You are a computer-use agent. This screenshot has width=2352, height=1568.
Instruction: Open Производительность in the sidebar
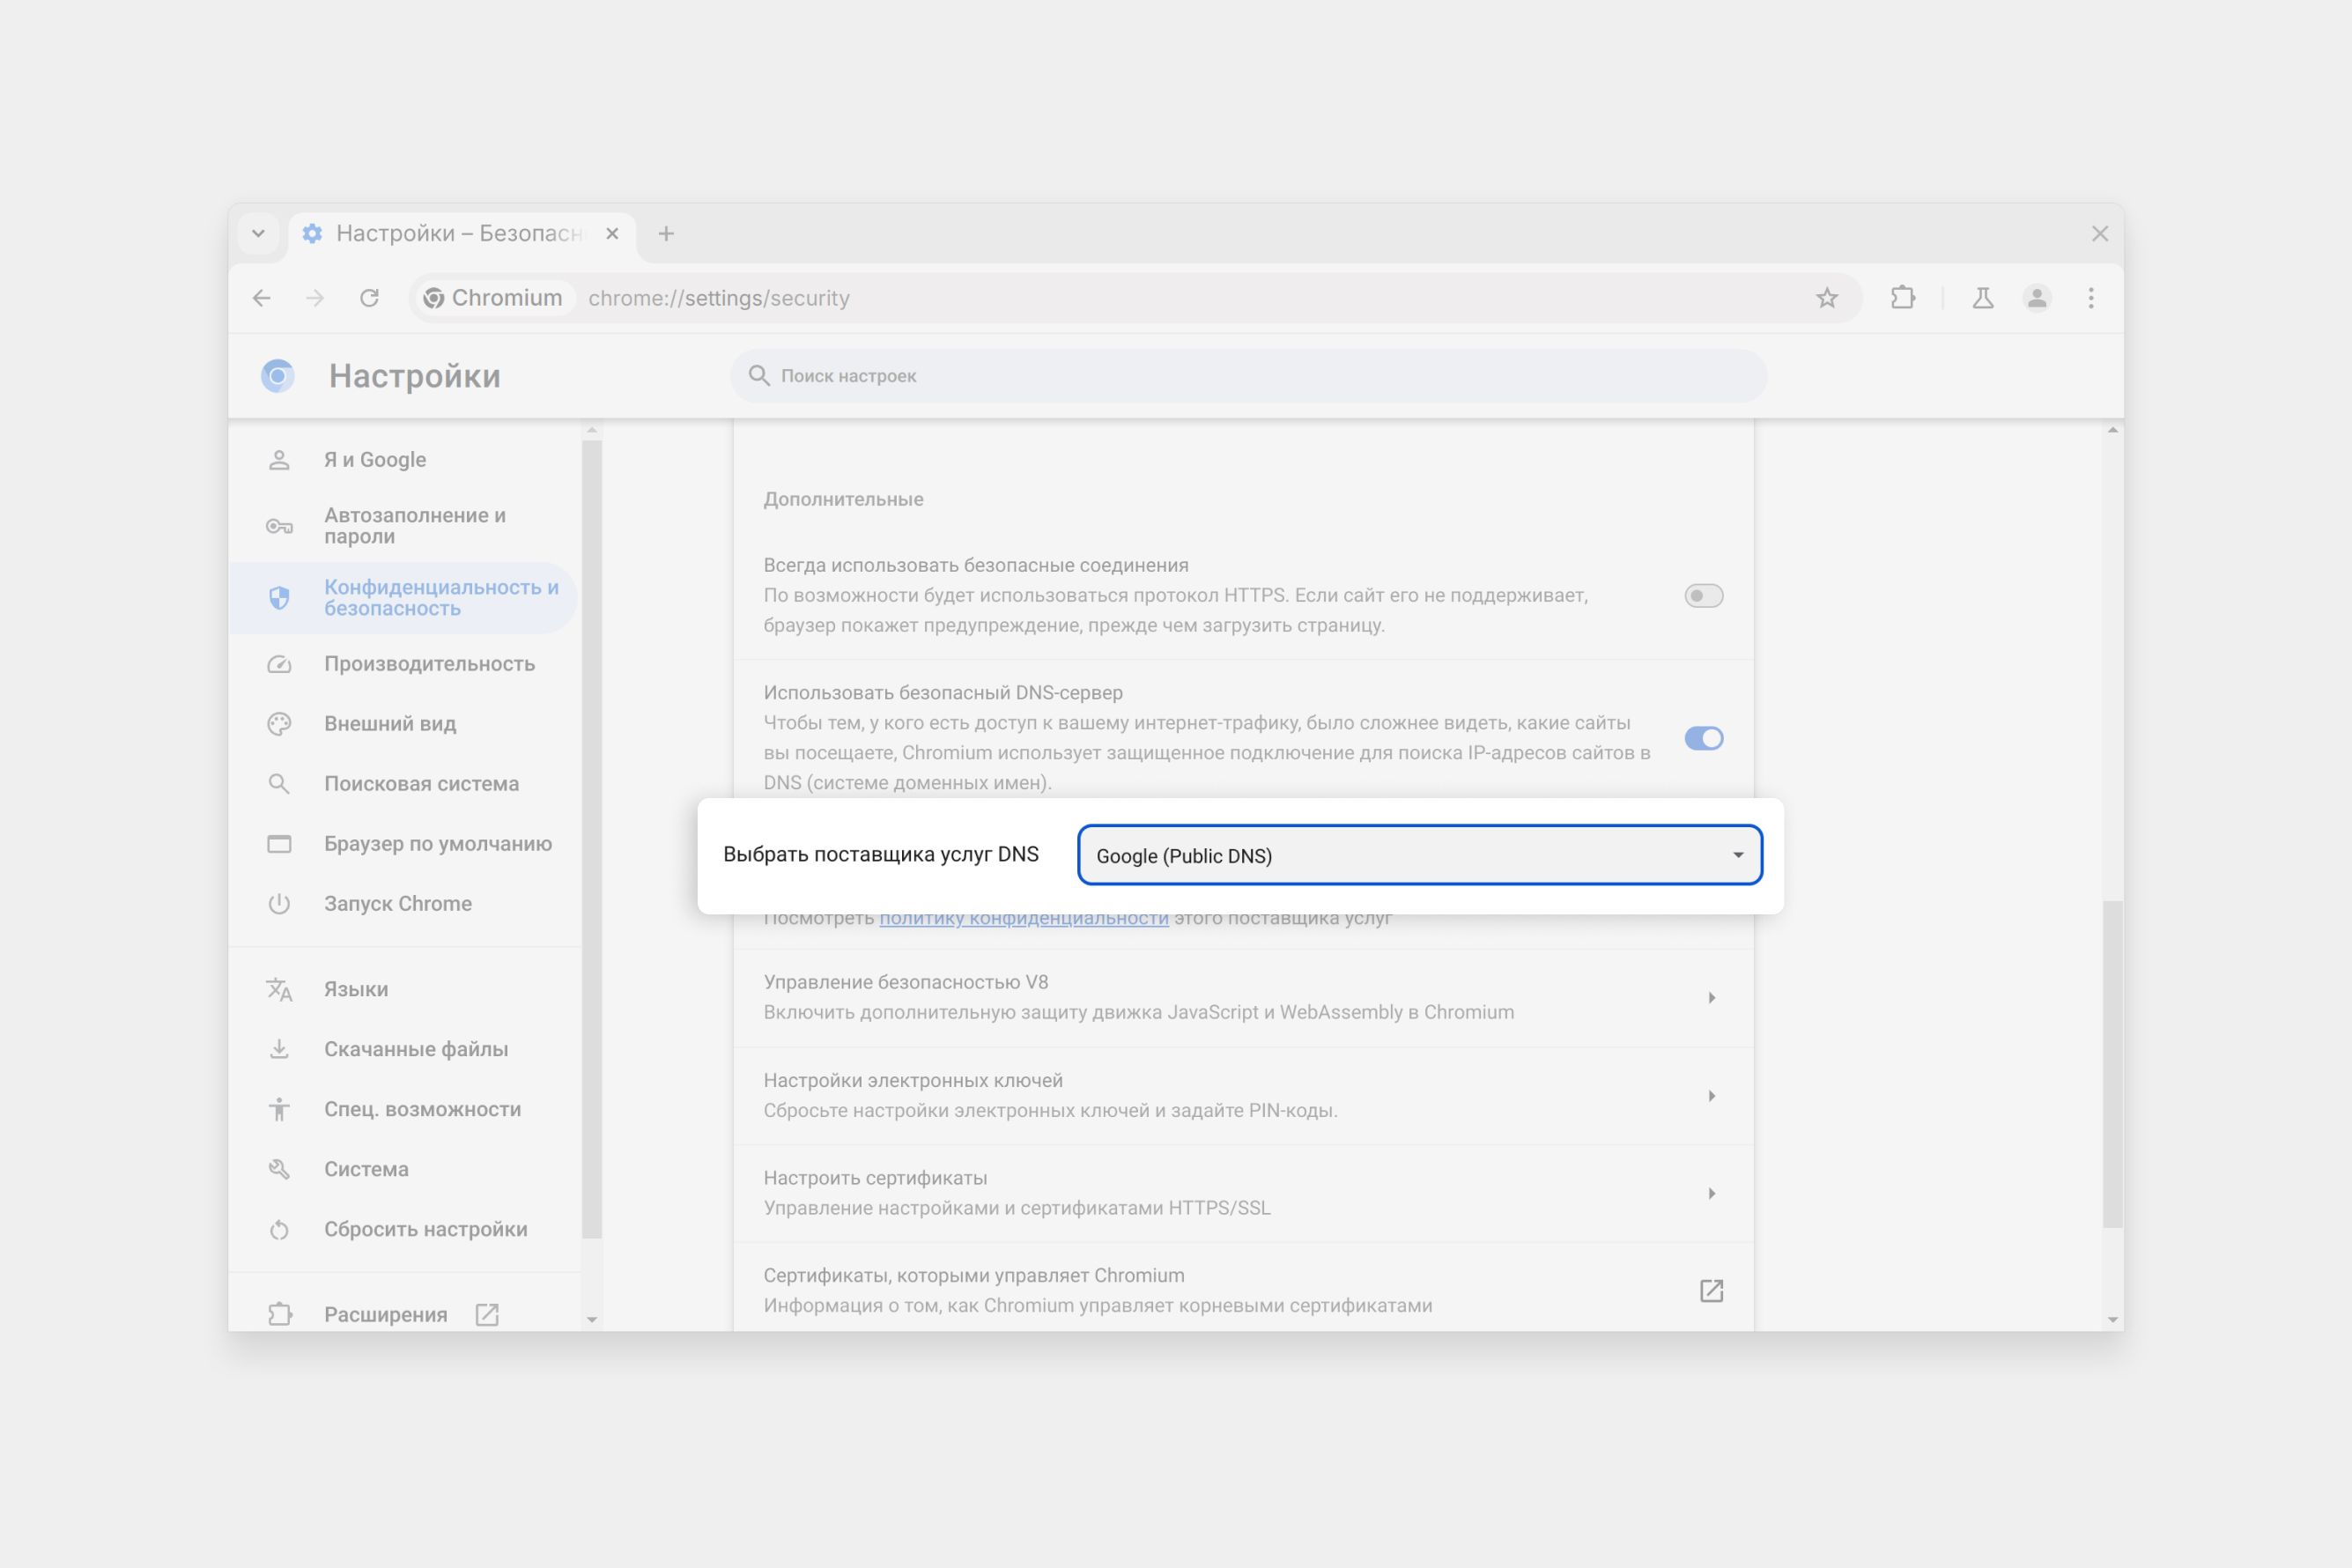click(x=429, y=664)
